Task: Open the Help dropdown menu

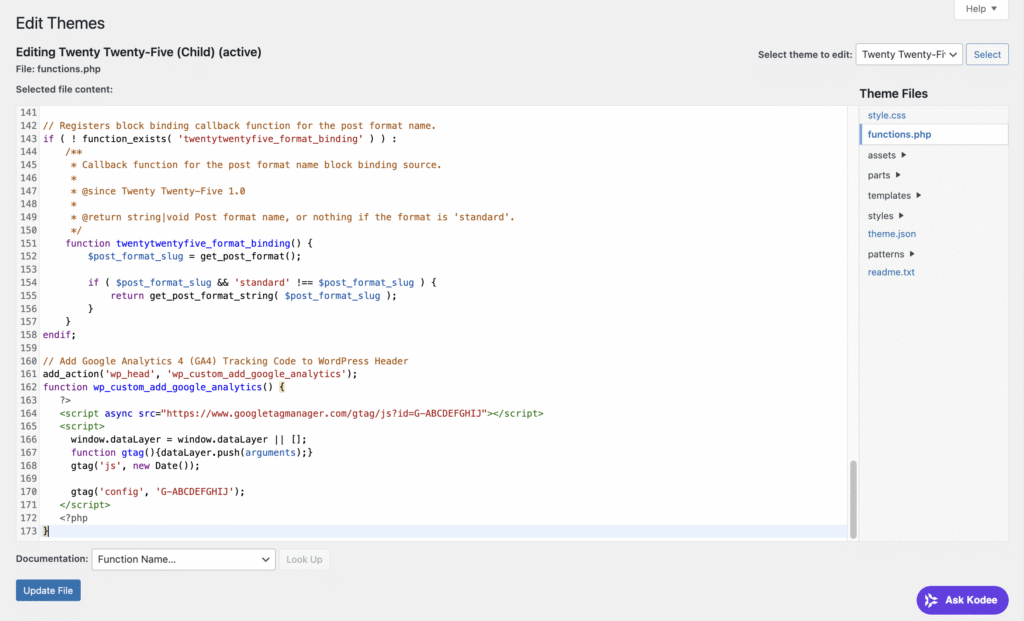Action: (979, 9)
